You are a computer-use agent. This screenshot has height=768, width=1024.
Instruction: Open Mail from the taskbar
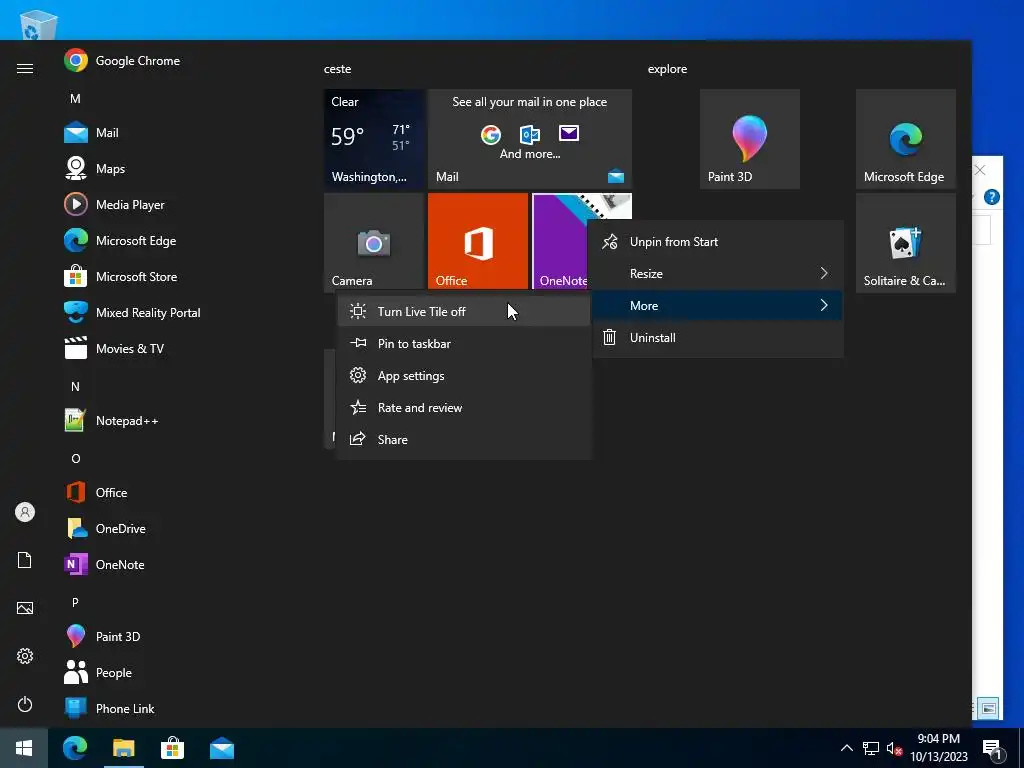(222, 748)
